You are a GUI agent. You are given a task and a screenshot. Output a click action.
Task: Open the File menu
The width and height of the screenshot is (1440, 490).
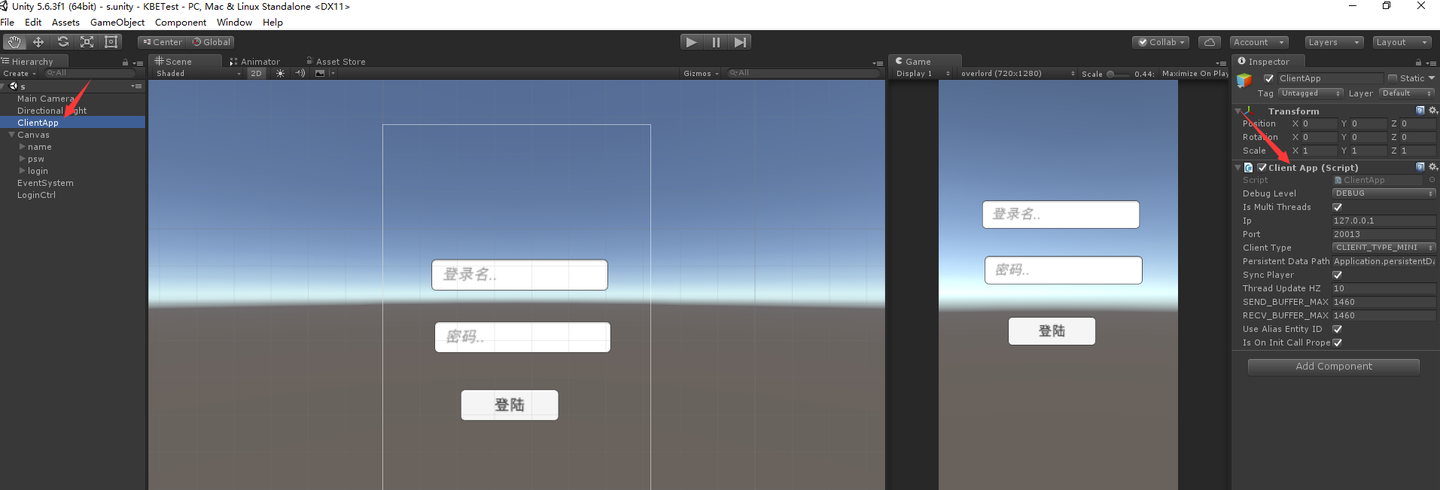click(8, 22)
